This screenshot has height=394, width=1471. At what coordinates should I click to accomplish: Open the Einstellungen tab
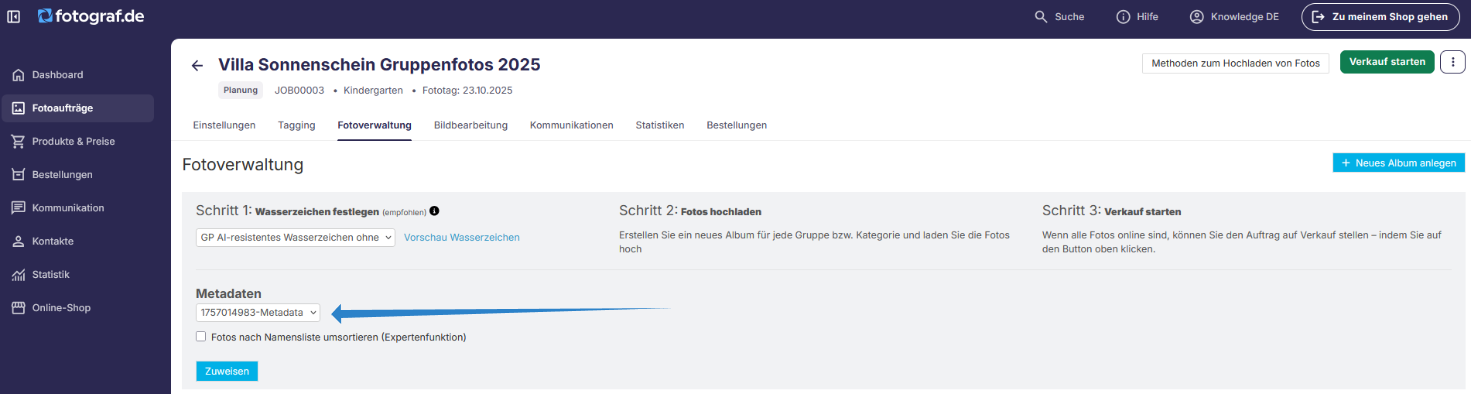[x=224, y=125]
